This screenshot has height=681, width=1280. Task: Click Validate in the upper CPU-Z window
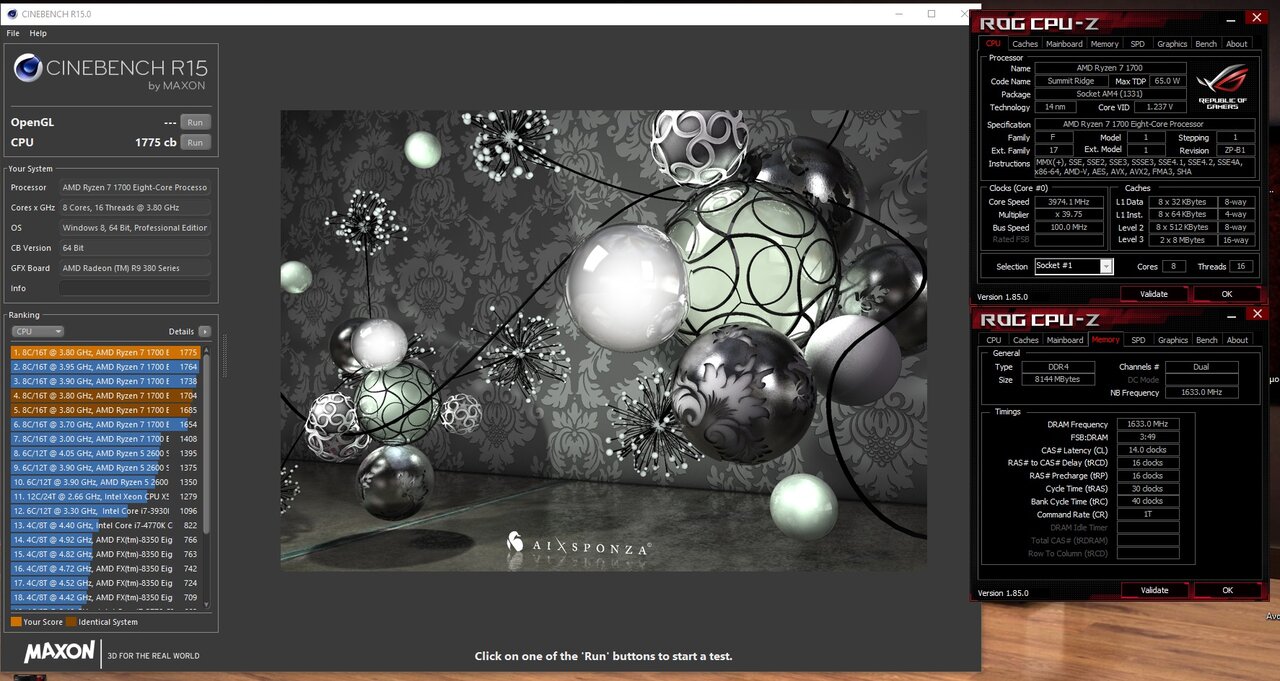(1154, 294)
